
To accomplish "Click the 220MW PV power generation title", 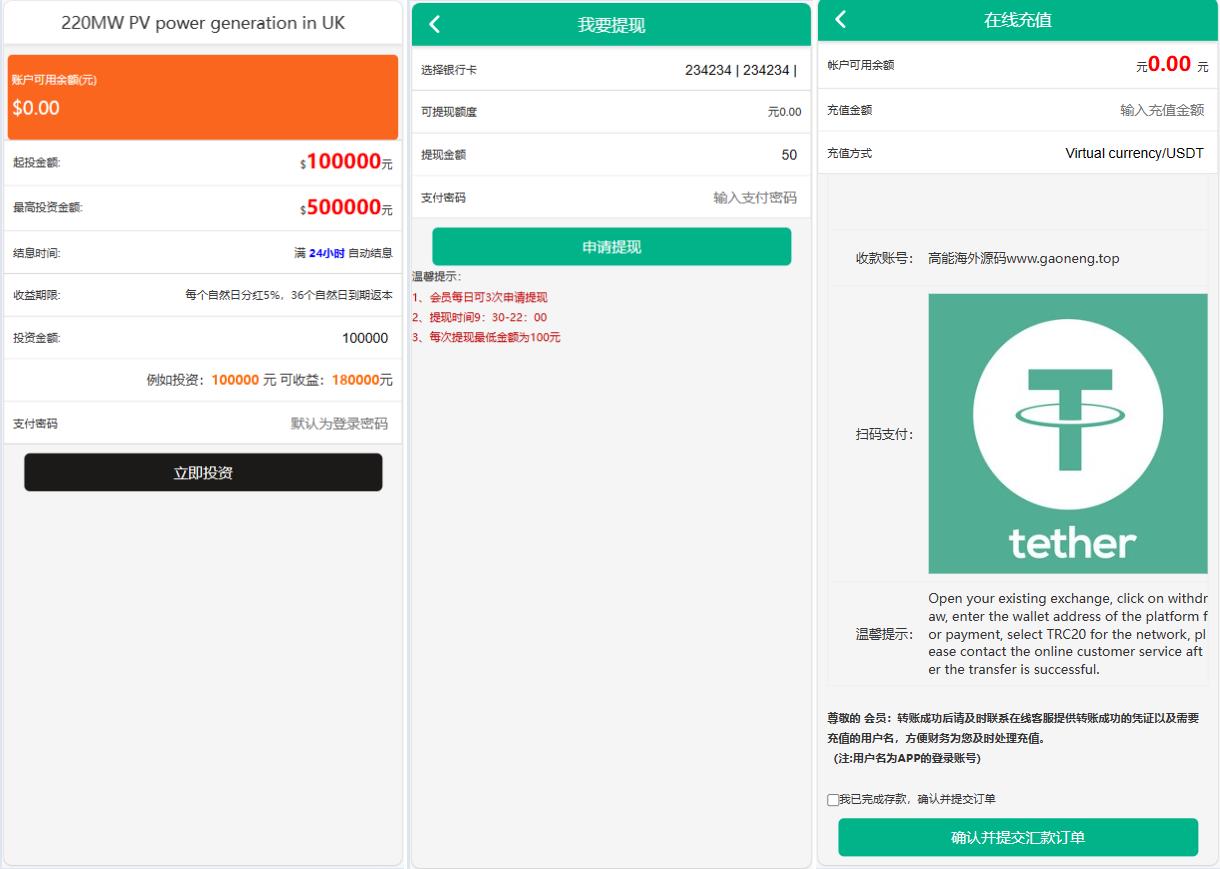I will click(203, 23).
